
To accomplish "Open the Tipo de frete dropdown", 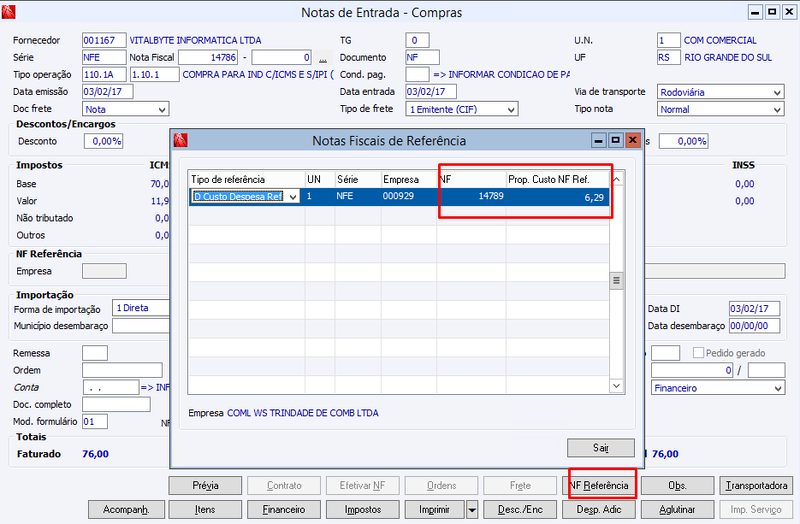I will click(511, 109).
